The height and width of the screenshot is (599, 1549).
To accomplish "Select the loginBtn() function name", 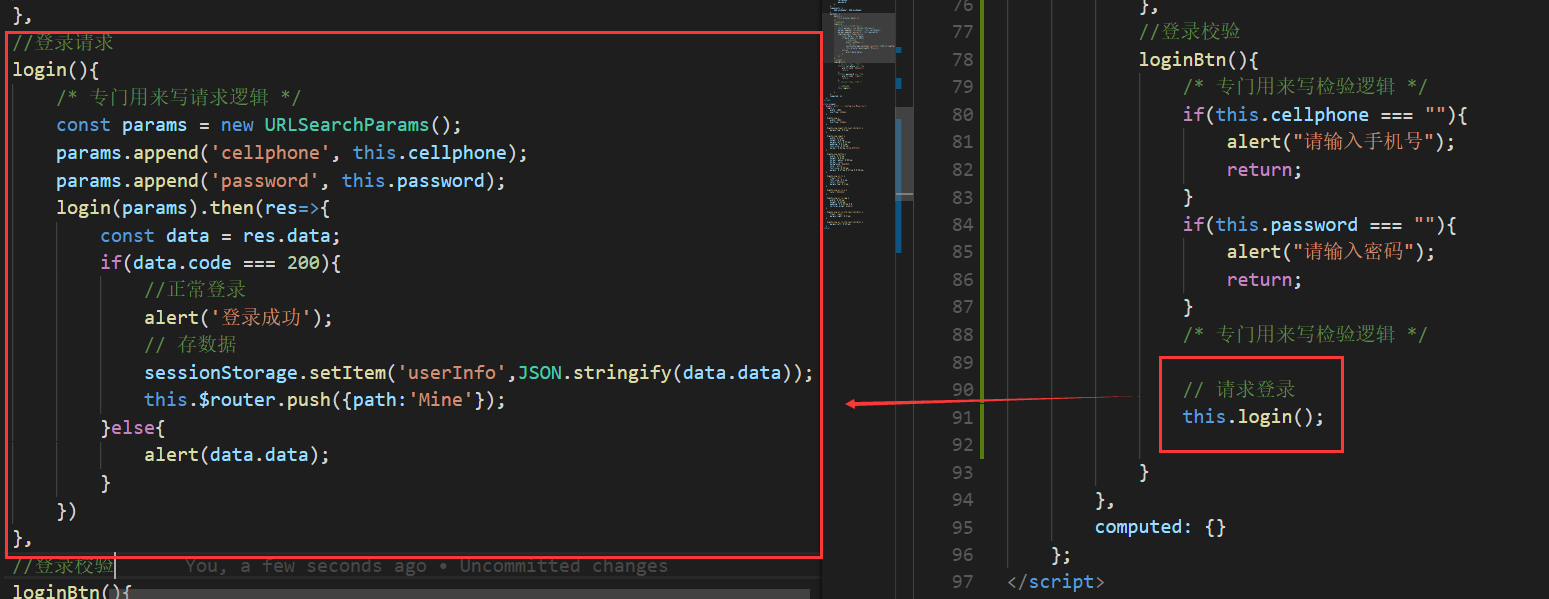I will tap(1180, 59).
